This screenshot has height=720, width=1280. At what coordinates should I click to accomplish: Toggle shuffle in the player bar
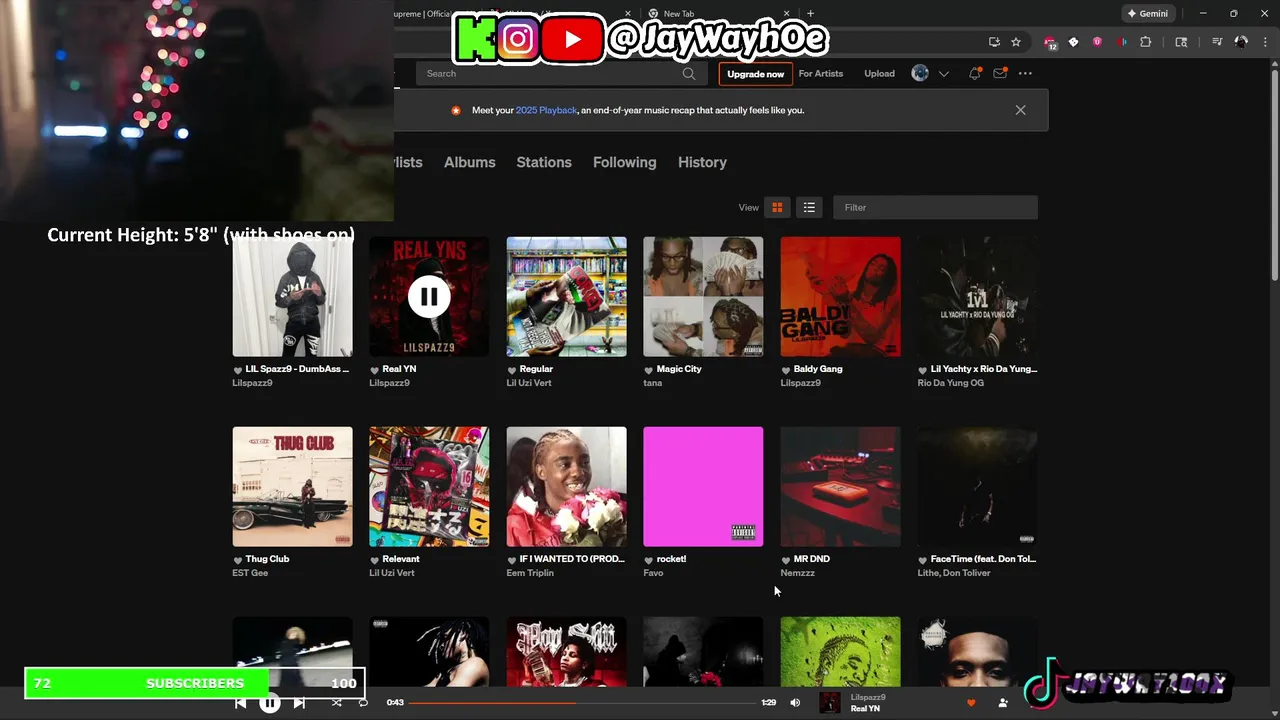point(337,703)
